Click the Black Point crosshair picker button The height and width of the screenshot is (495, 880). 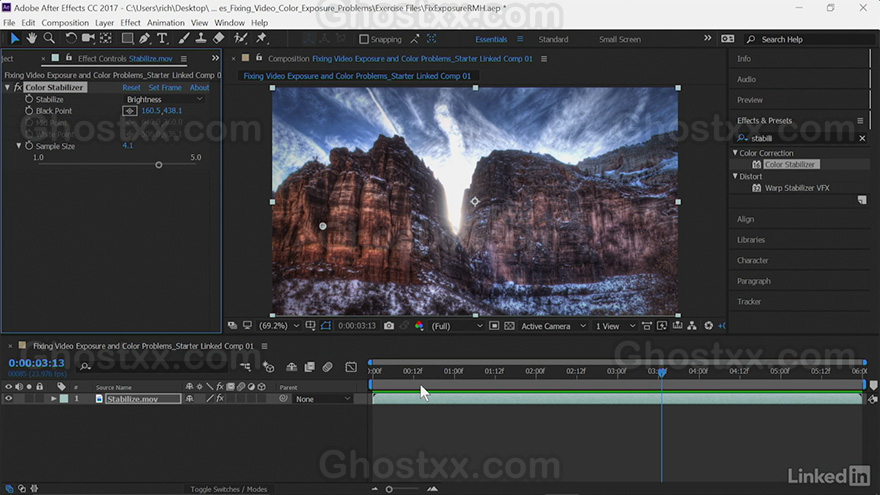130,111
